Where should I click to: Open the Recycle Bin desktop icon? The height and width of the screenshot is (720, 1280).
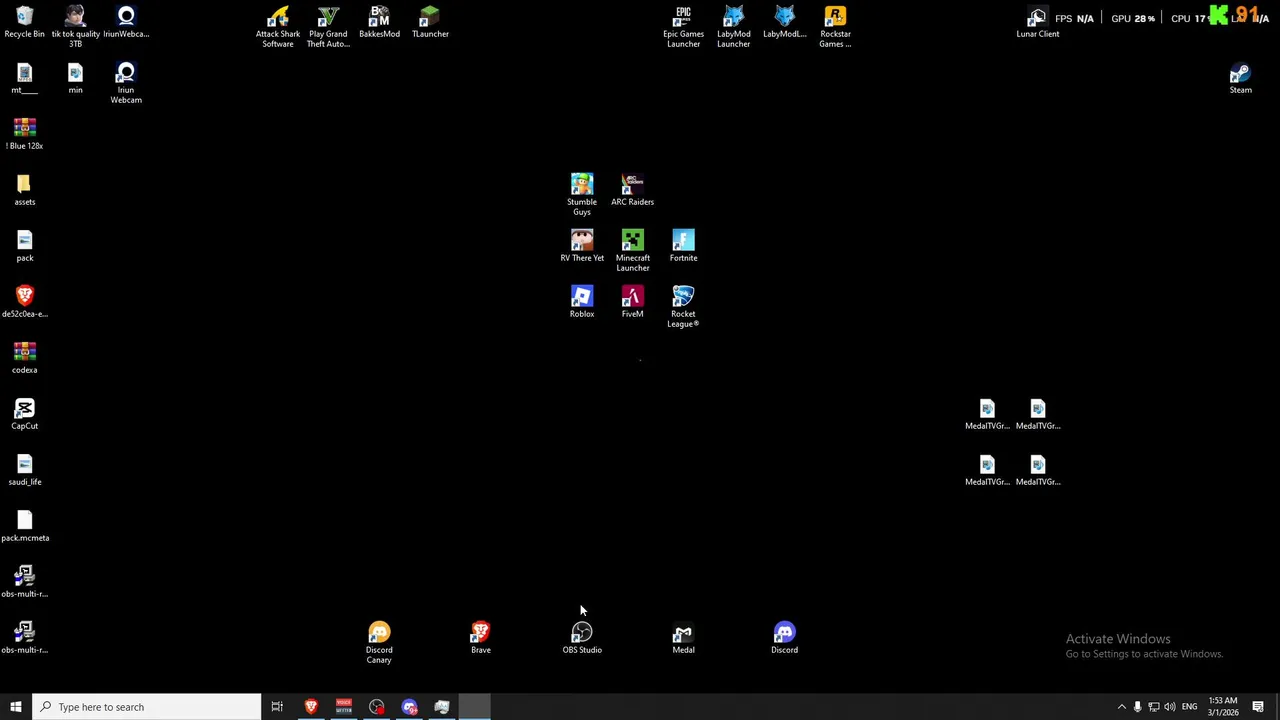pyautogui.click(x=24, y=22)
